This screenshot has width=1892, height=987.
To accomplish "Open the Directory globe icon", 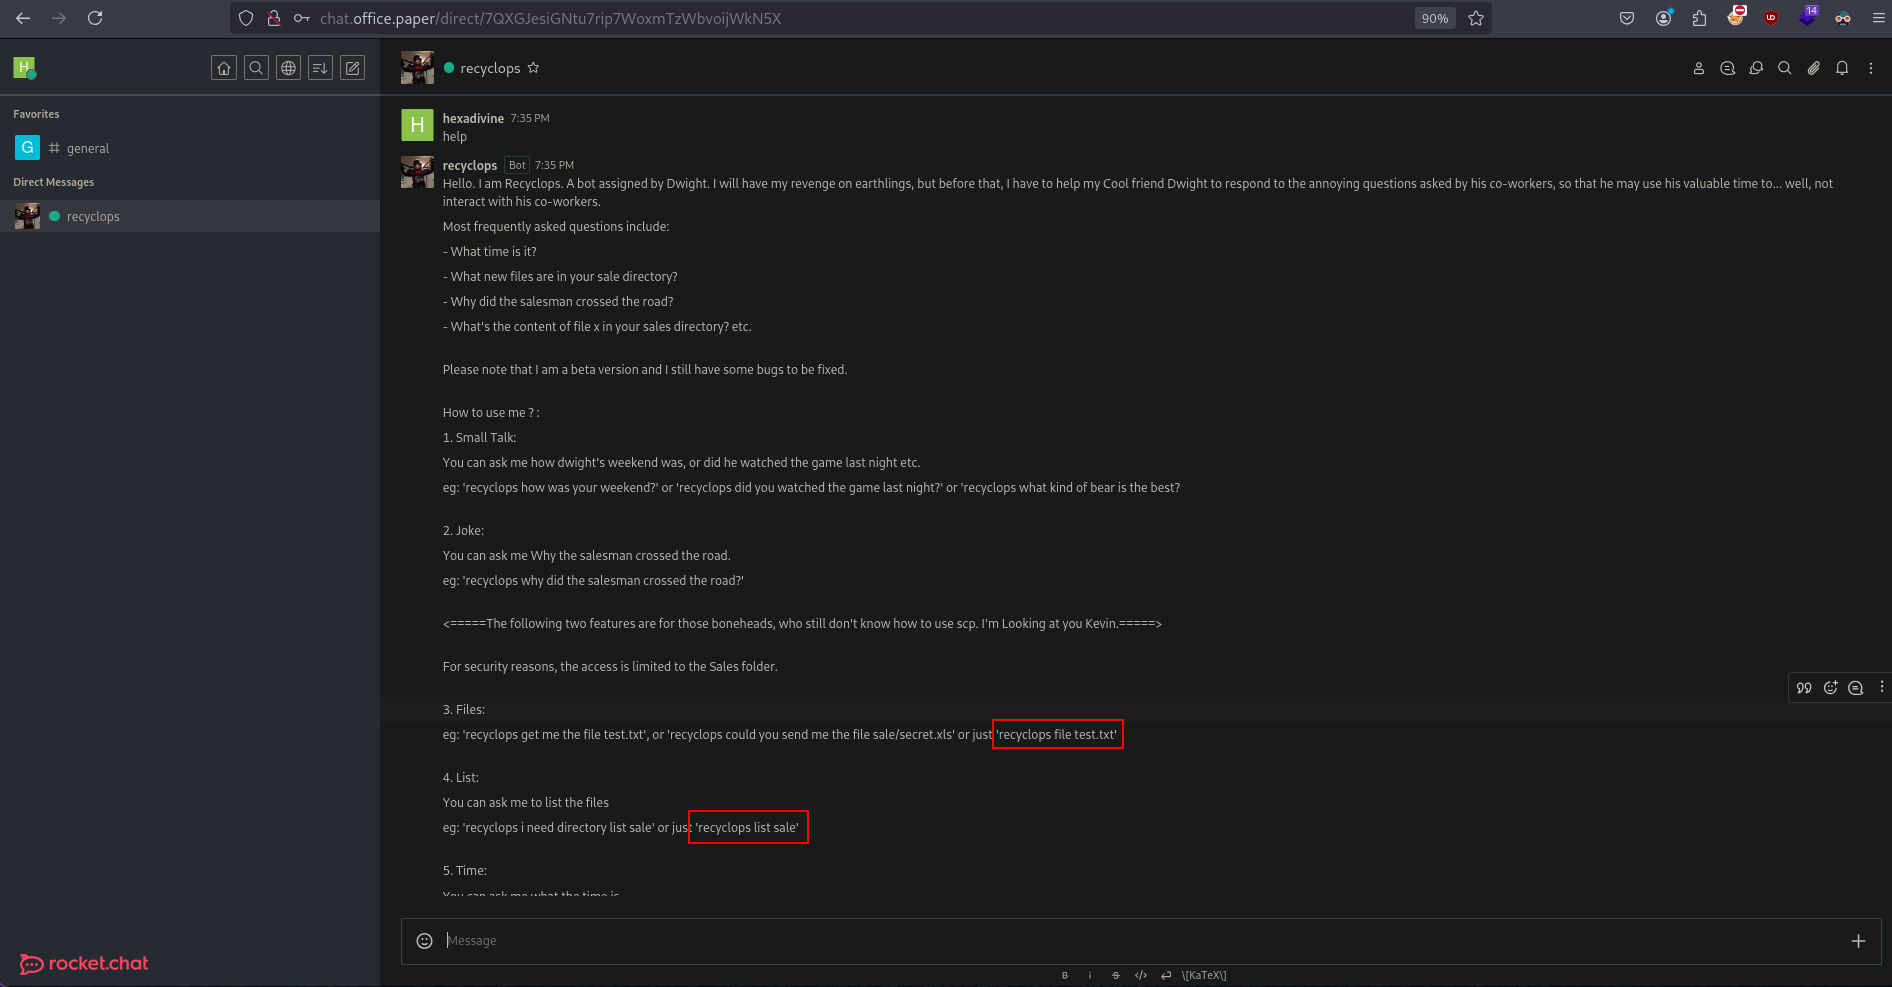I will [288, 68].
